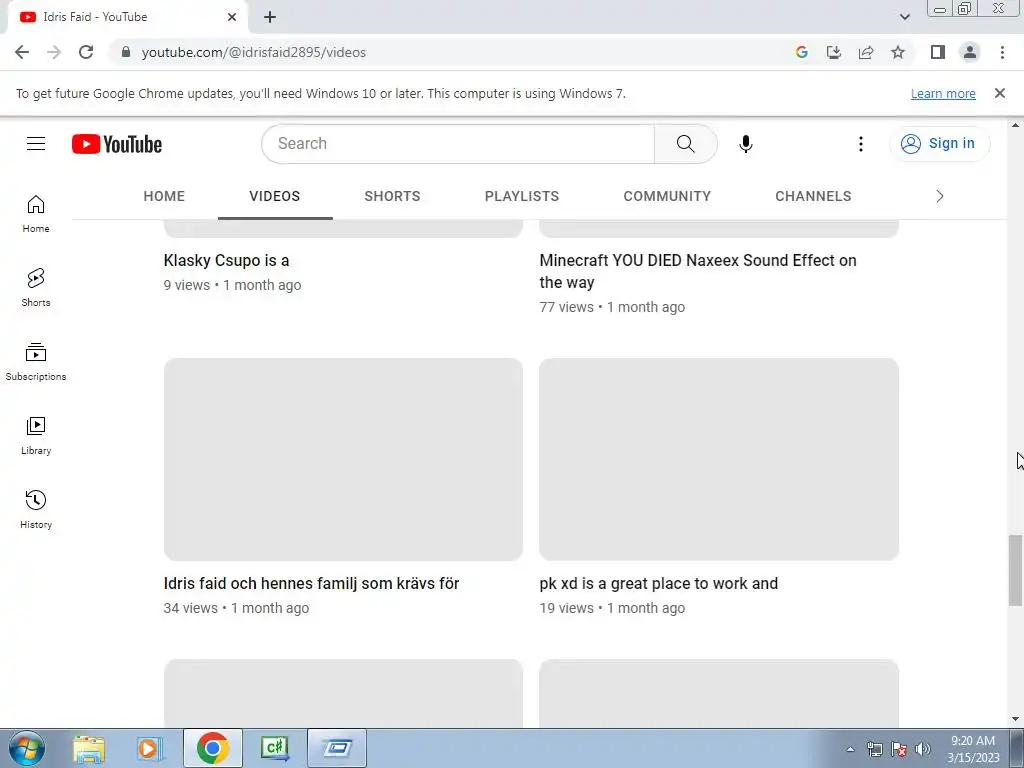Open the PLAYLISTS tab
The width and height of the screenshot is (1024, 768).
coord(522,196)
